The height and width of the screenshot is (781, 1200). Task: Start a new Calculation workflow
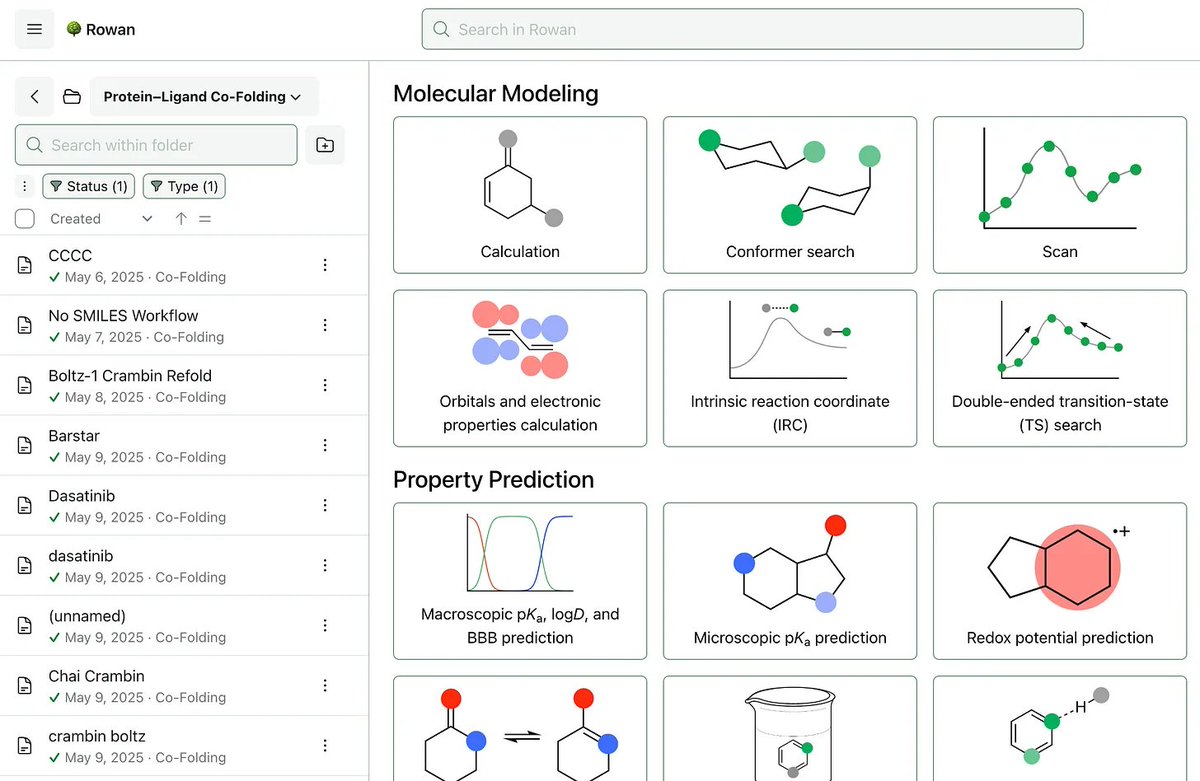519,195
